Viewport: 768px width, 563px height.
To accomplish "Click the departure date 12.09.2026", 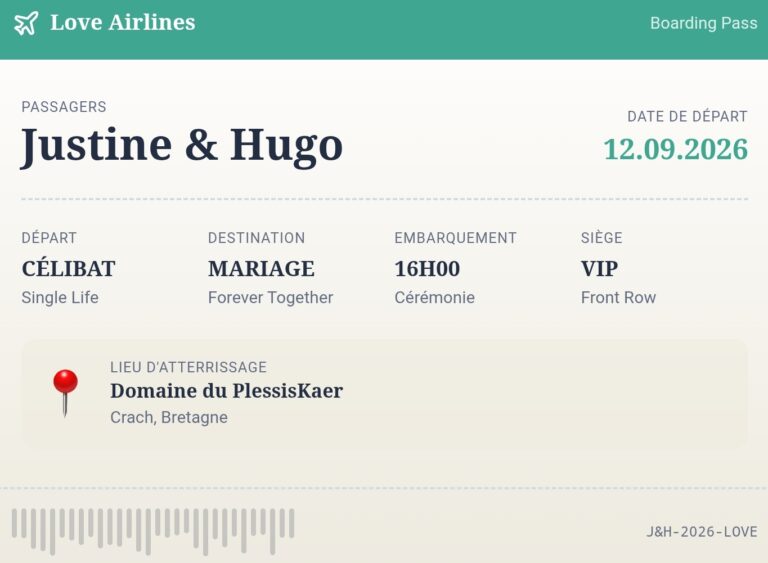I will click(x=675, y=149).
